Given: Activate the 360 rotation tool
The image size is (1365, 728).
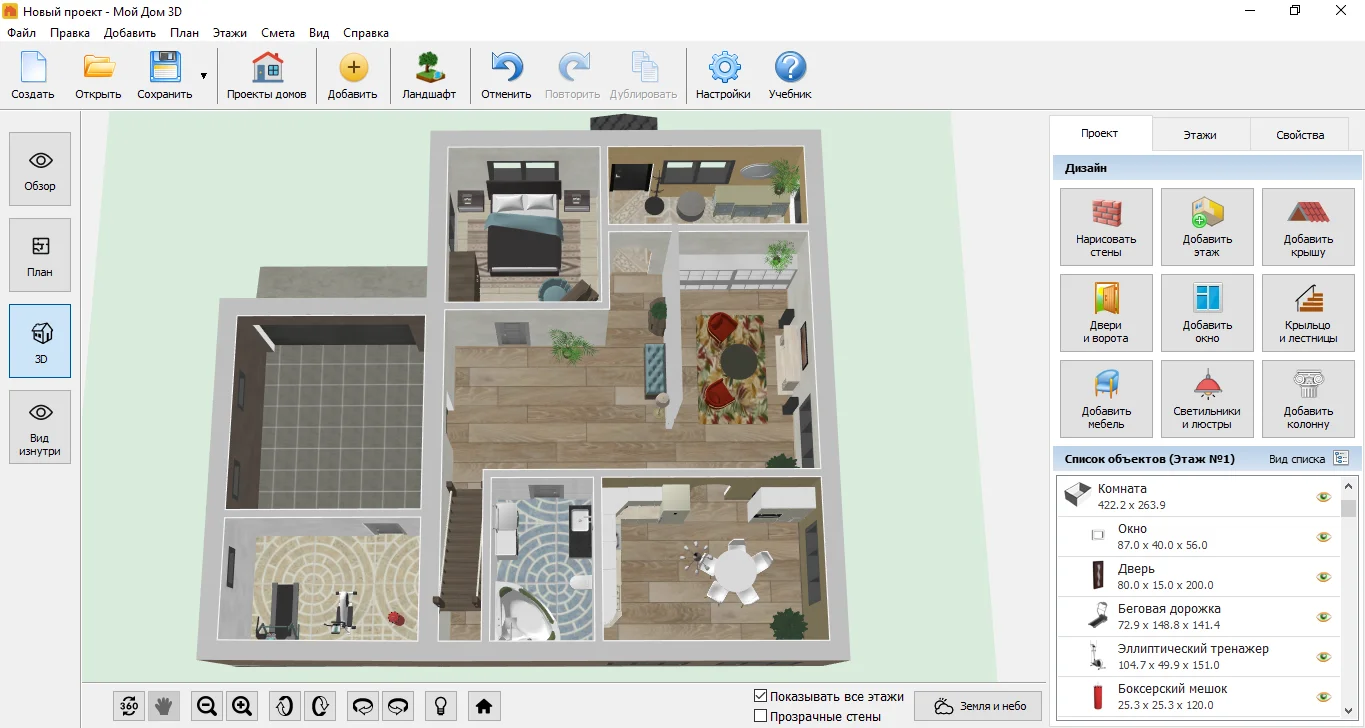Looking at the screenshot, I should pyautogui.click(x=129, y=706).
